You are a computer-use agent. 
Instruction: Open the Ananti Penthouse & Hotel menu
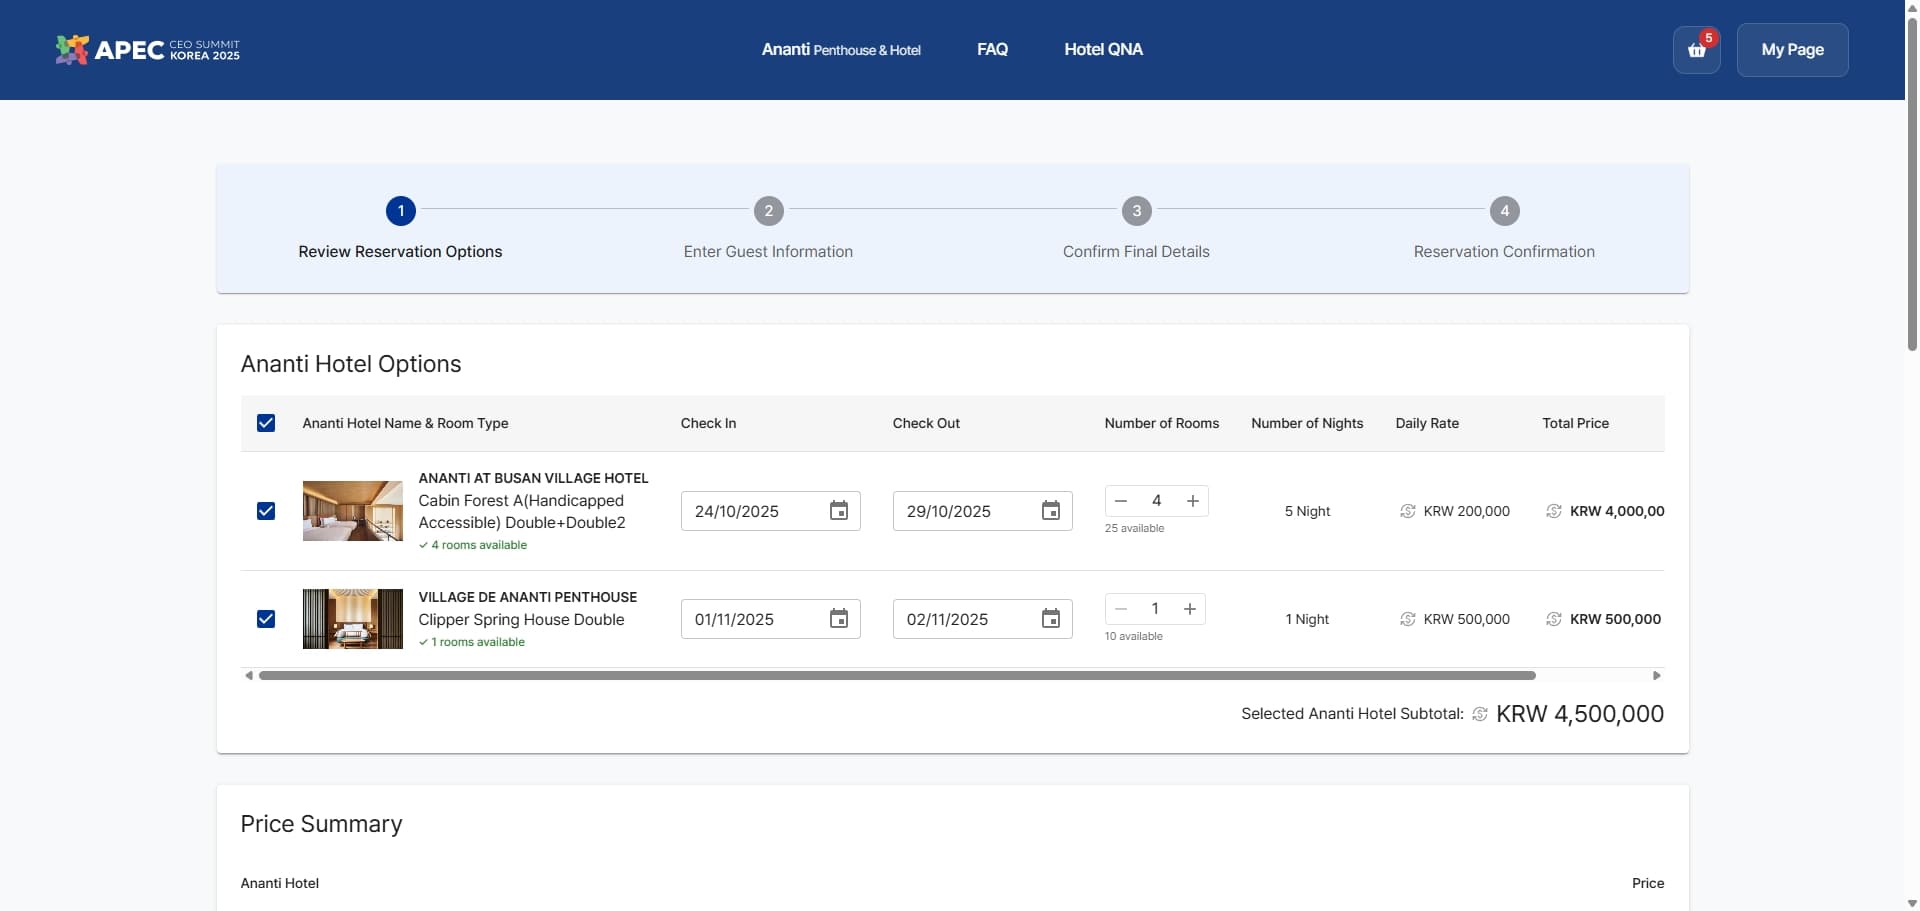pos(840,49)
